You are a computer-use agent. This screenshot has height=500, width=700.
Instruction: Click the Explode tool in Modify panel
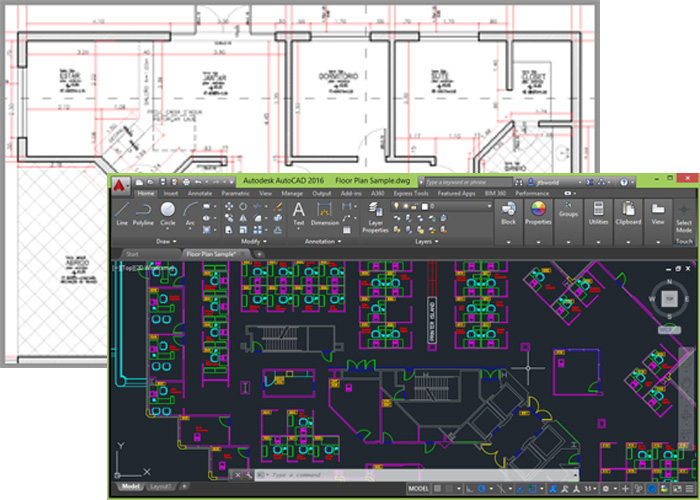click(x=278, y=218)
